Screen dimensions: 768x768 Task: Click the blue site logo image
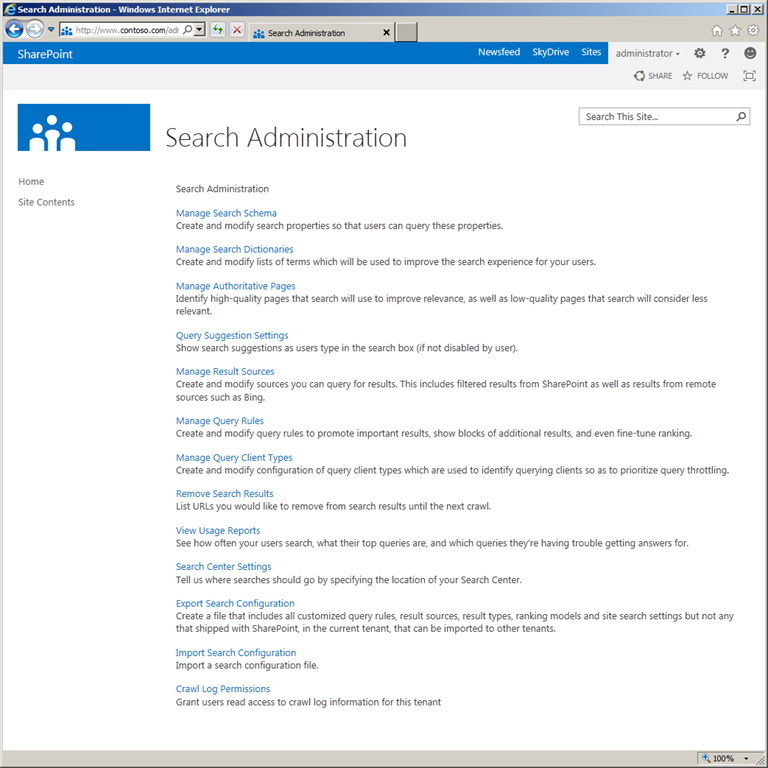coord(84,127)
